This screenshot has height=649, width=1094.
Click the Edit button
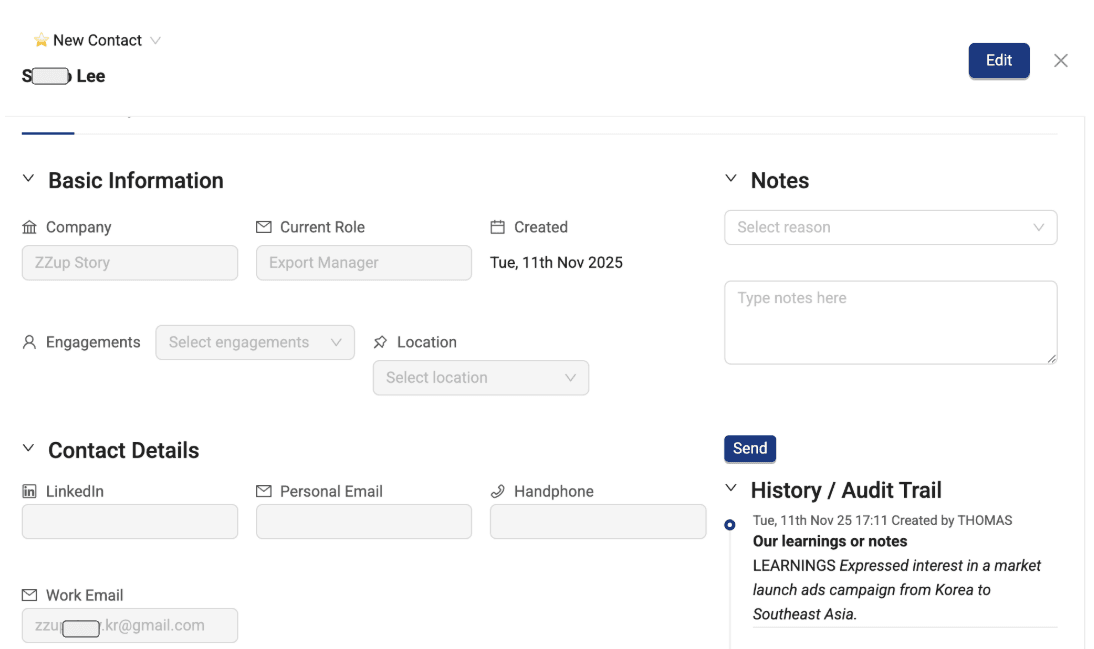pyautogui.click(x=998, y=60)
